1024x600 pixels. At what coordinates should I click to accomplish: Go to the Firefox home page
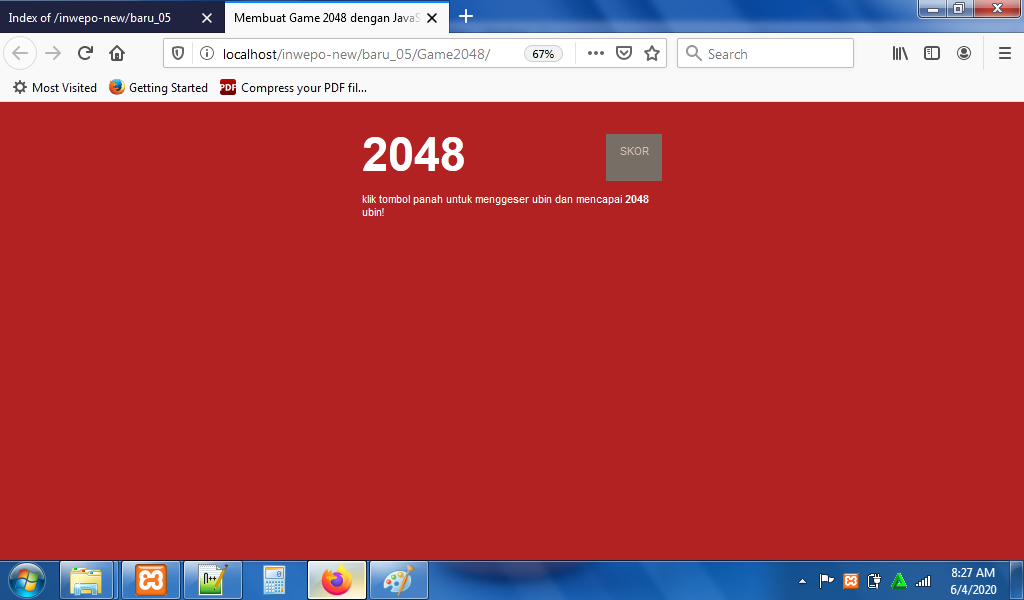(117, 54)
